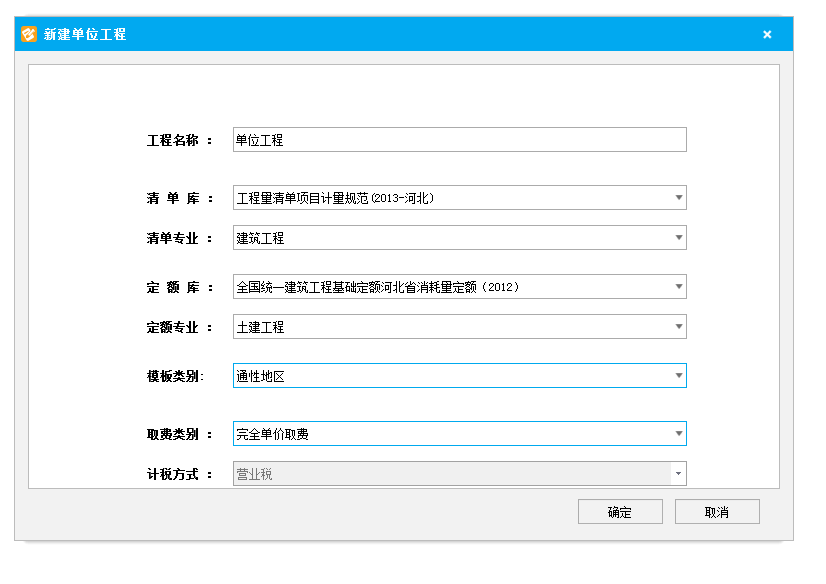Expand the 取费类别 dropdown arrow
The height and width of the screenshot is (584, 826).
(x=678, y=434)
